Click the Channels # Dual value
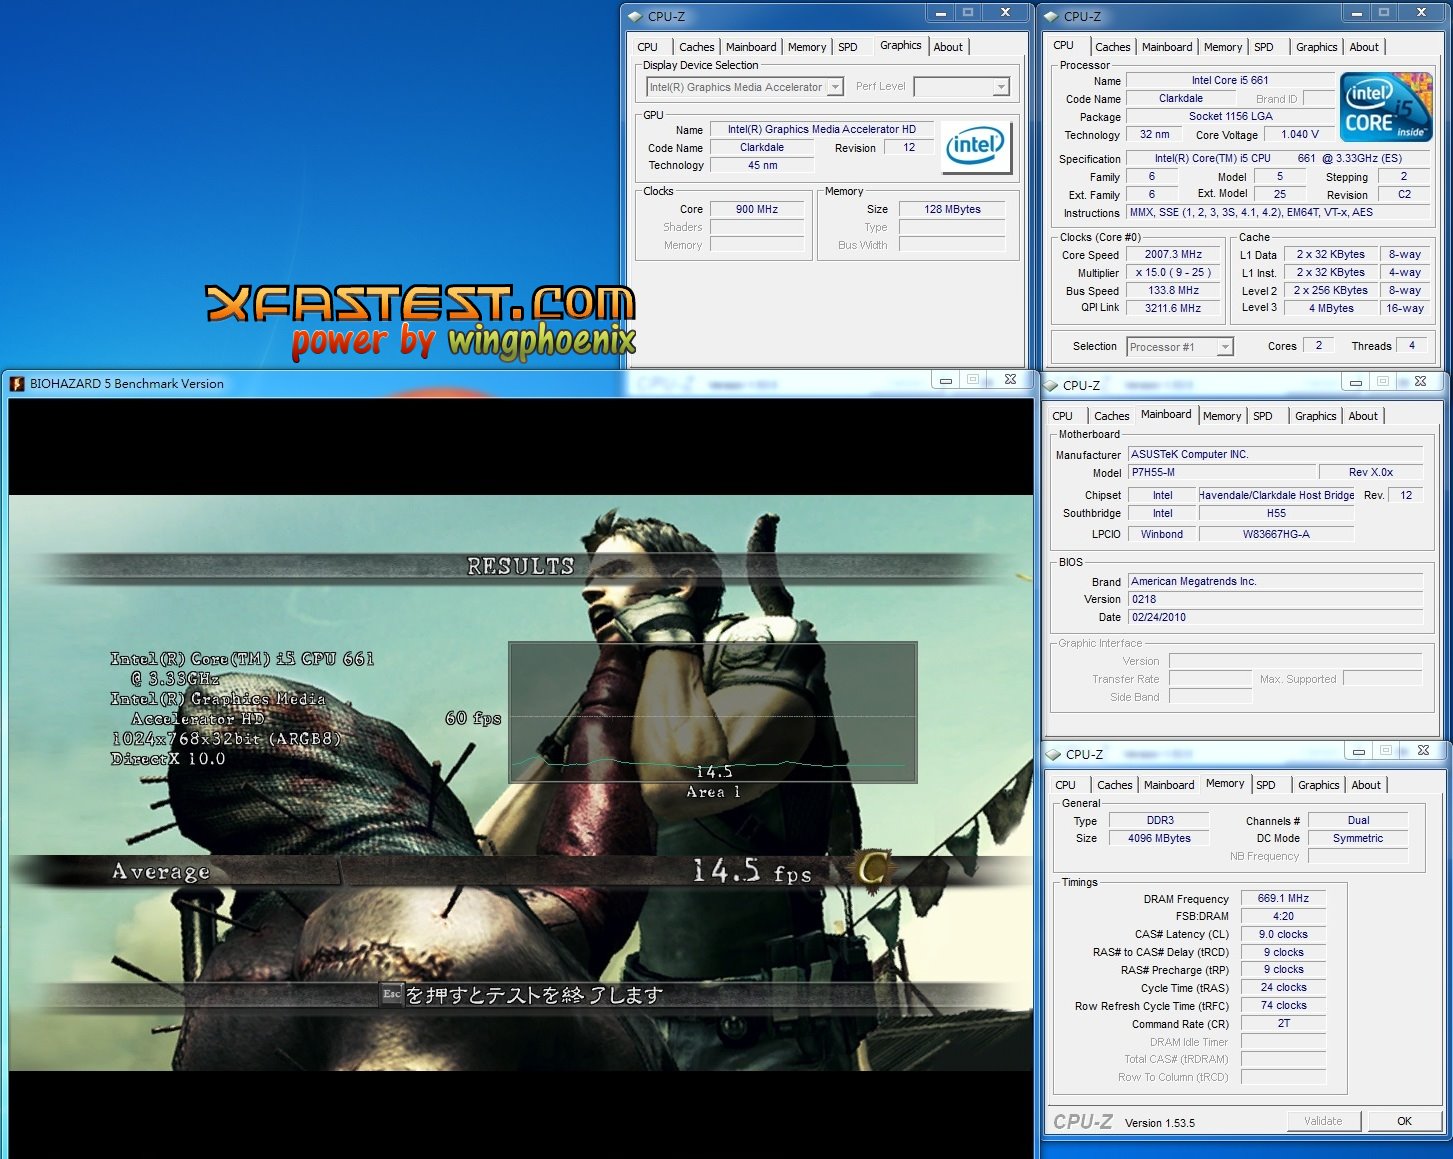The image size is (1453, 1159). click(1358, 820)
